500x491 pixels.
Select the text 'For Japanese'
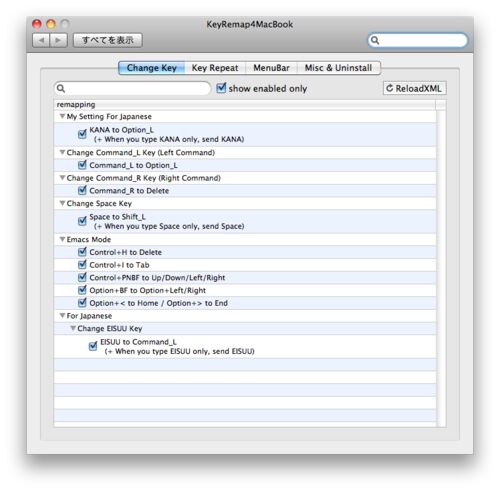point(89,316)
